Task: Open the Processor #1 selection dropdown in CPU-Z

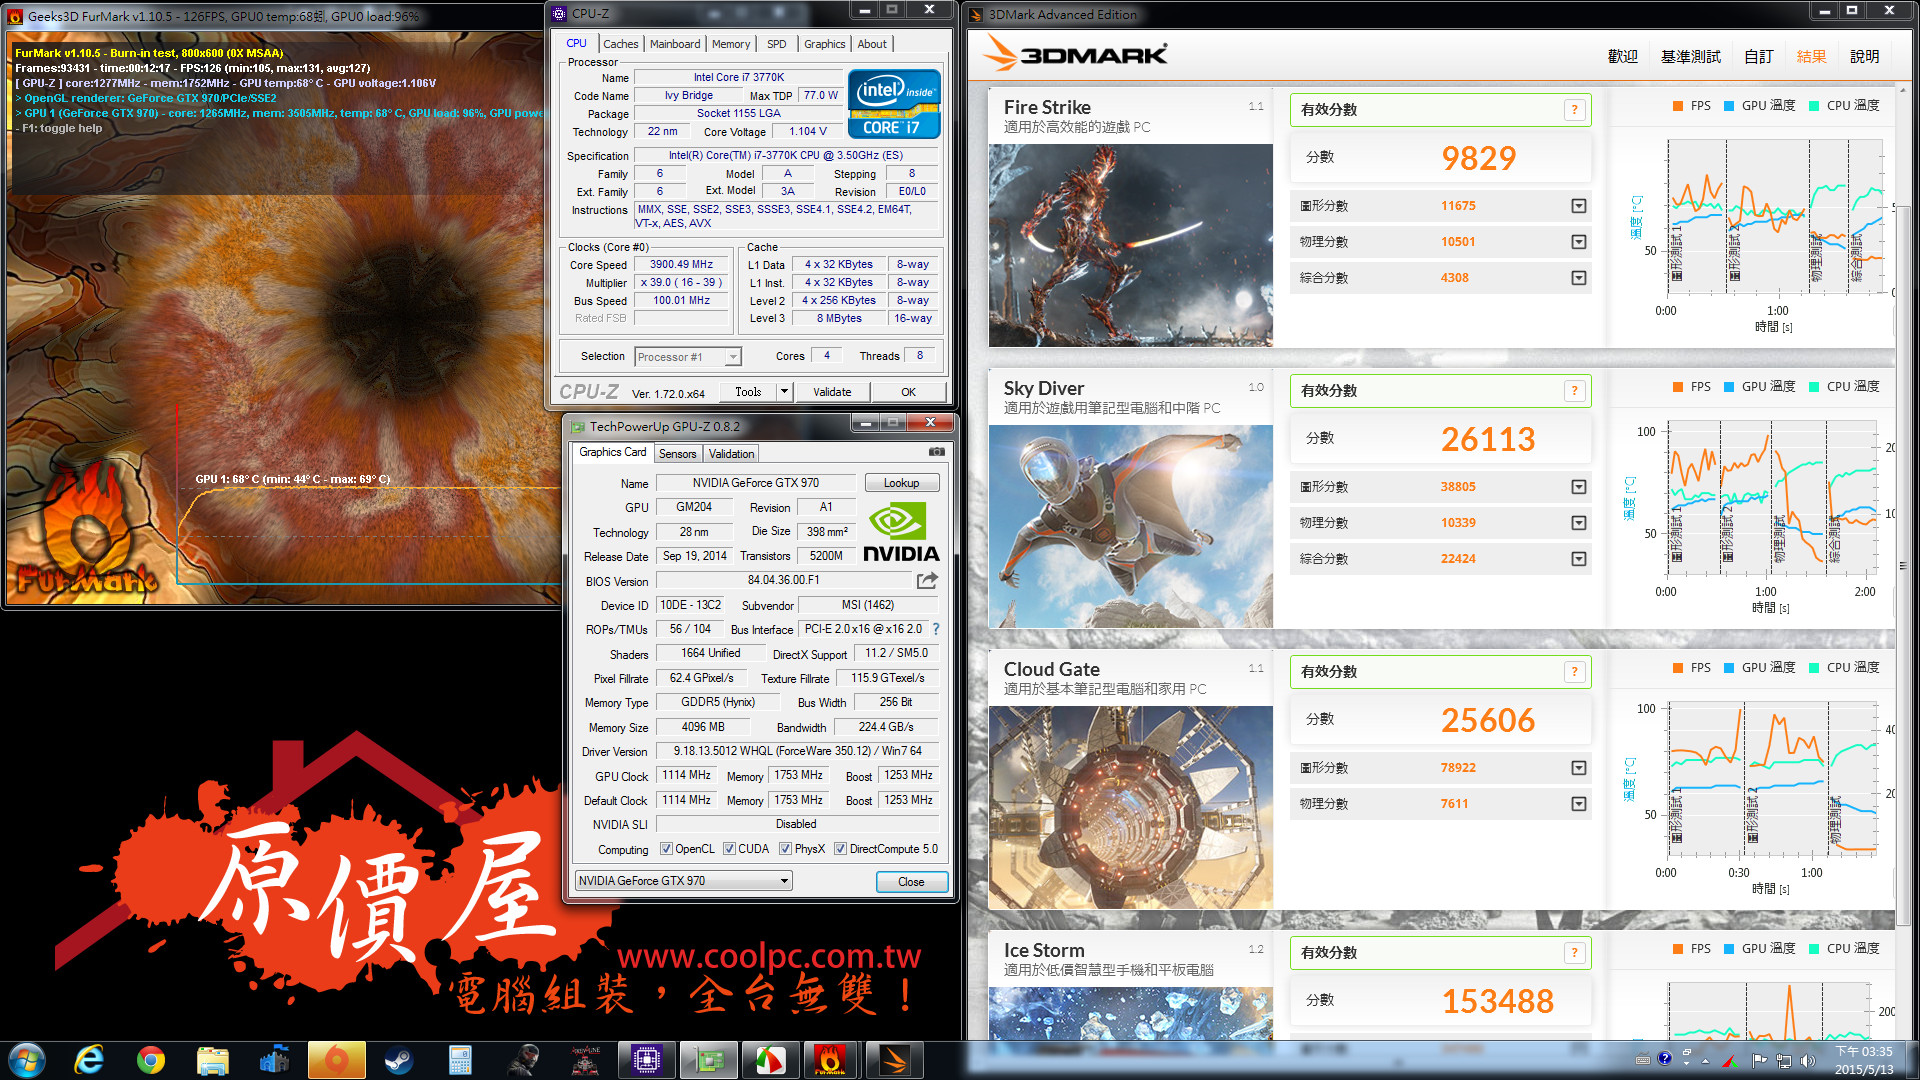Action: coord(687,357)
